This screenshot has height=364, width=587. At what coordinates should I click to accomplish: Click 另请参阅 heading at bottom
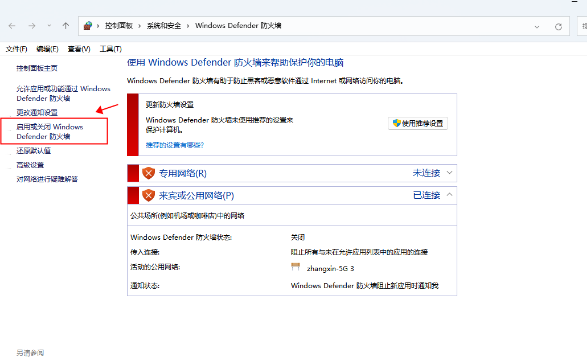[x=30, y=353]
